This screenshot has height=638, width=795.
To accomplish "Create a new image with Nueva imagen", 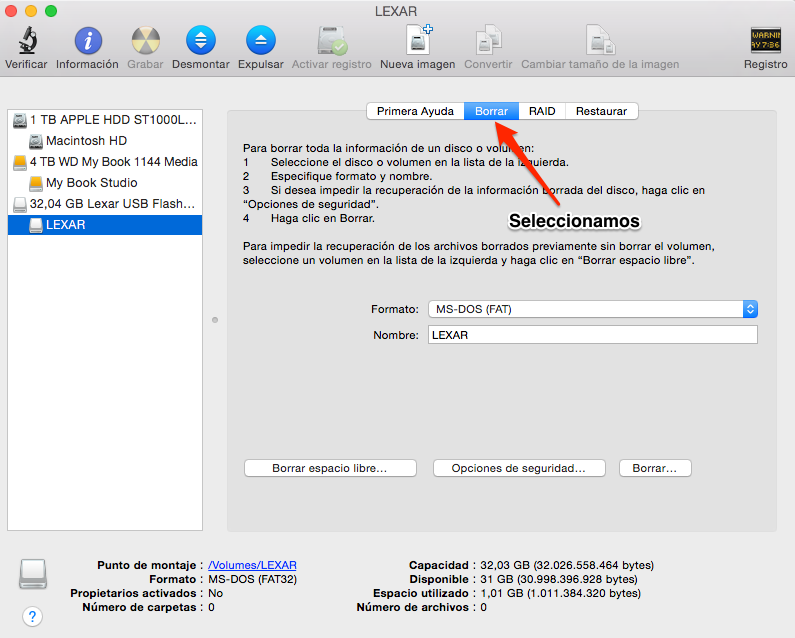I will 419,40.
